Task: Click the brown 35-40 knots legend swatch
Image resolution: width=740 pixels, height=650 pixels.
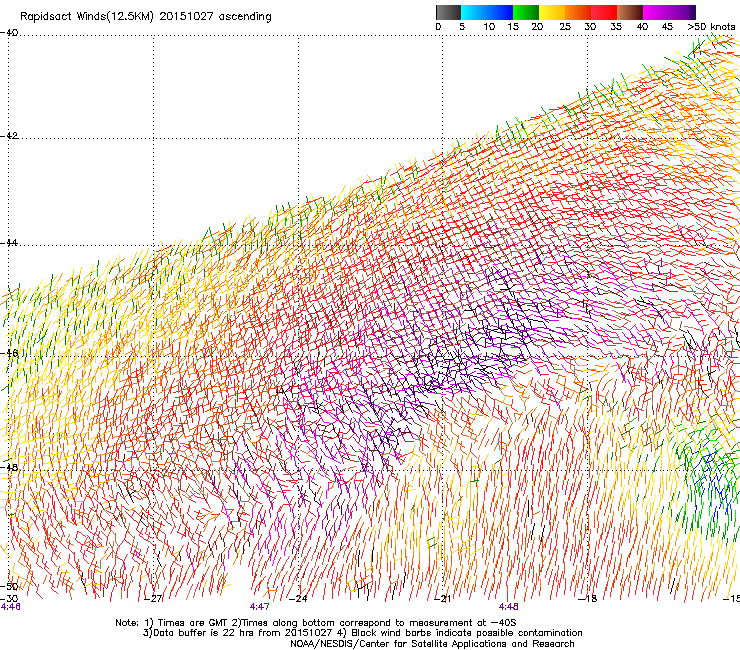Action: tap(630, 12)
